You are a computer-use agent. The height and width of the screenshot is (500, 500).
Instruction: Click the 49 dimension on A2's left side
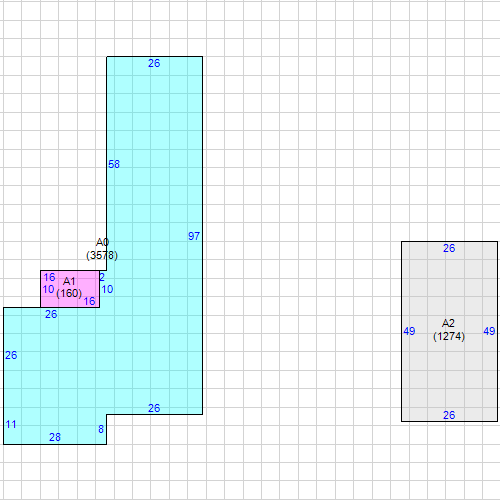pyautogui.click(x=409, y=331)
